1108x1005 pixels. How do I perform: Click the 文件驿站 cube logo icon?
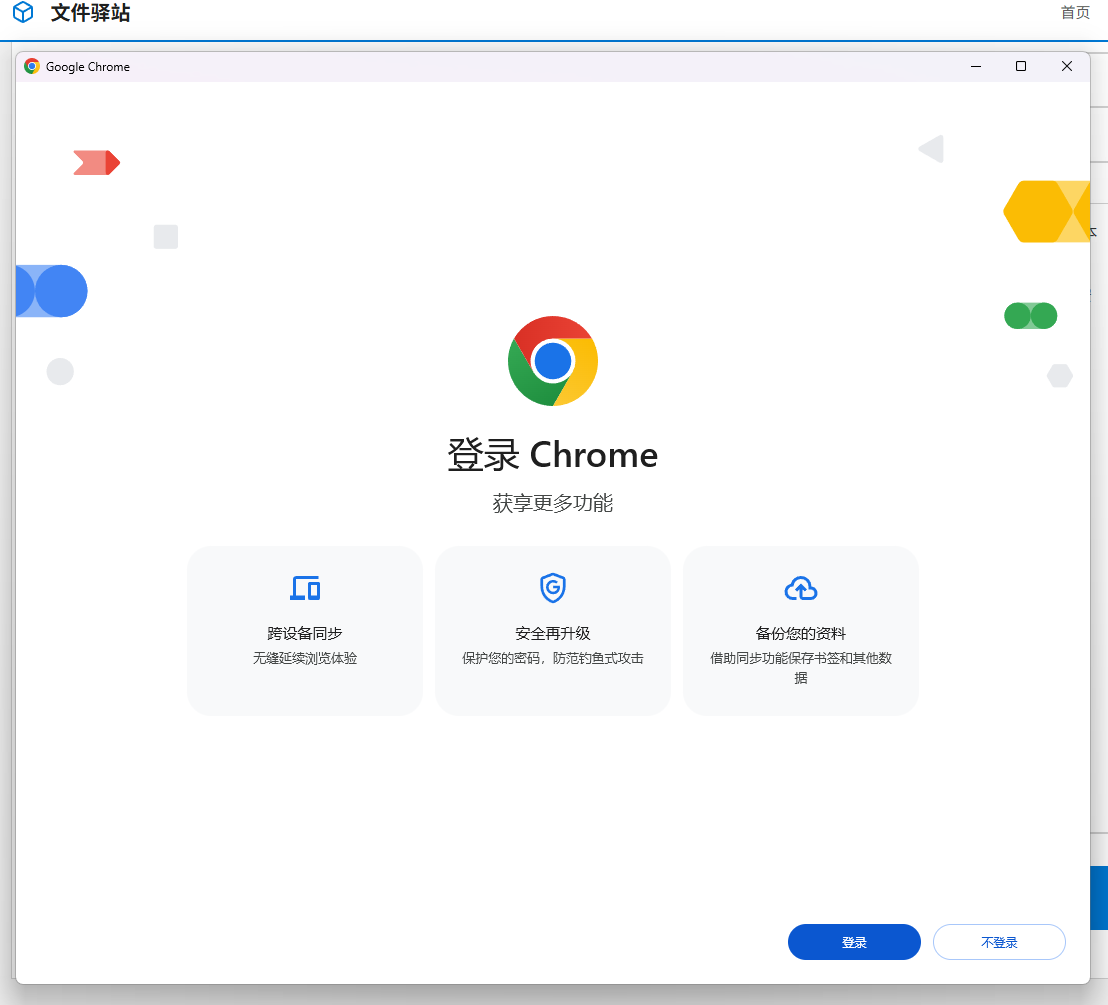23,13
